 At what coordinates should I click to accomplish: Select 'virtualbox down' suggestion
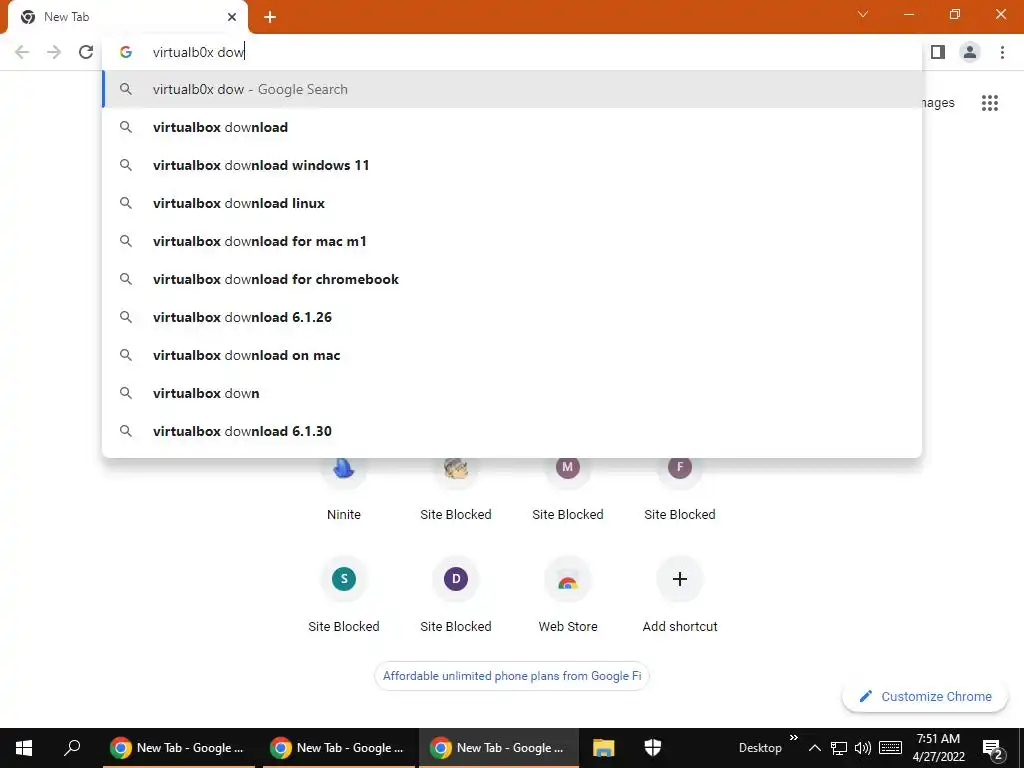512,393
